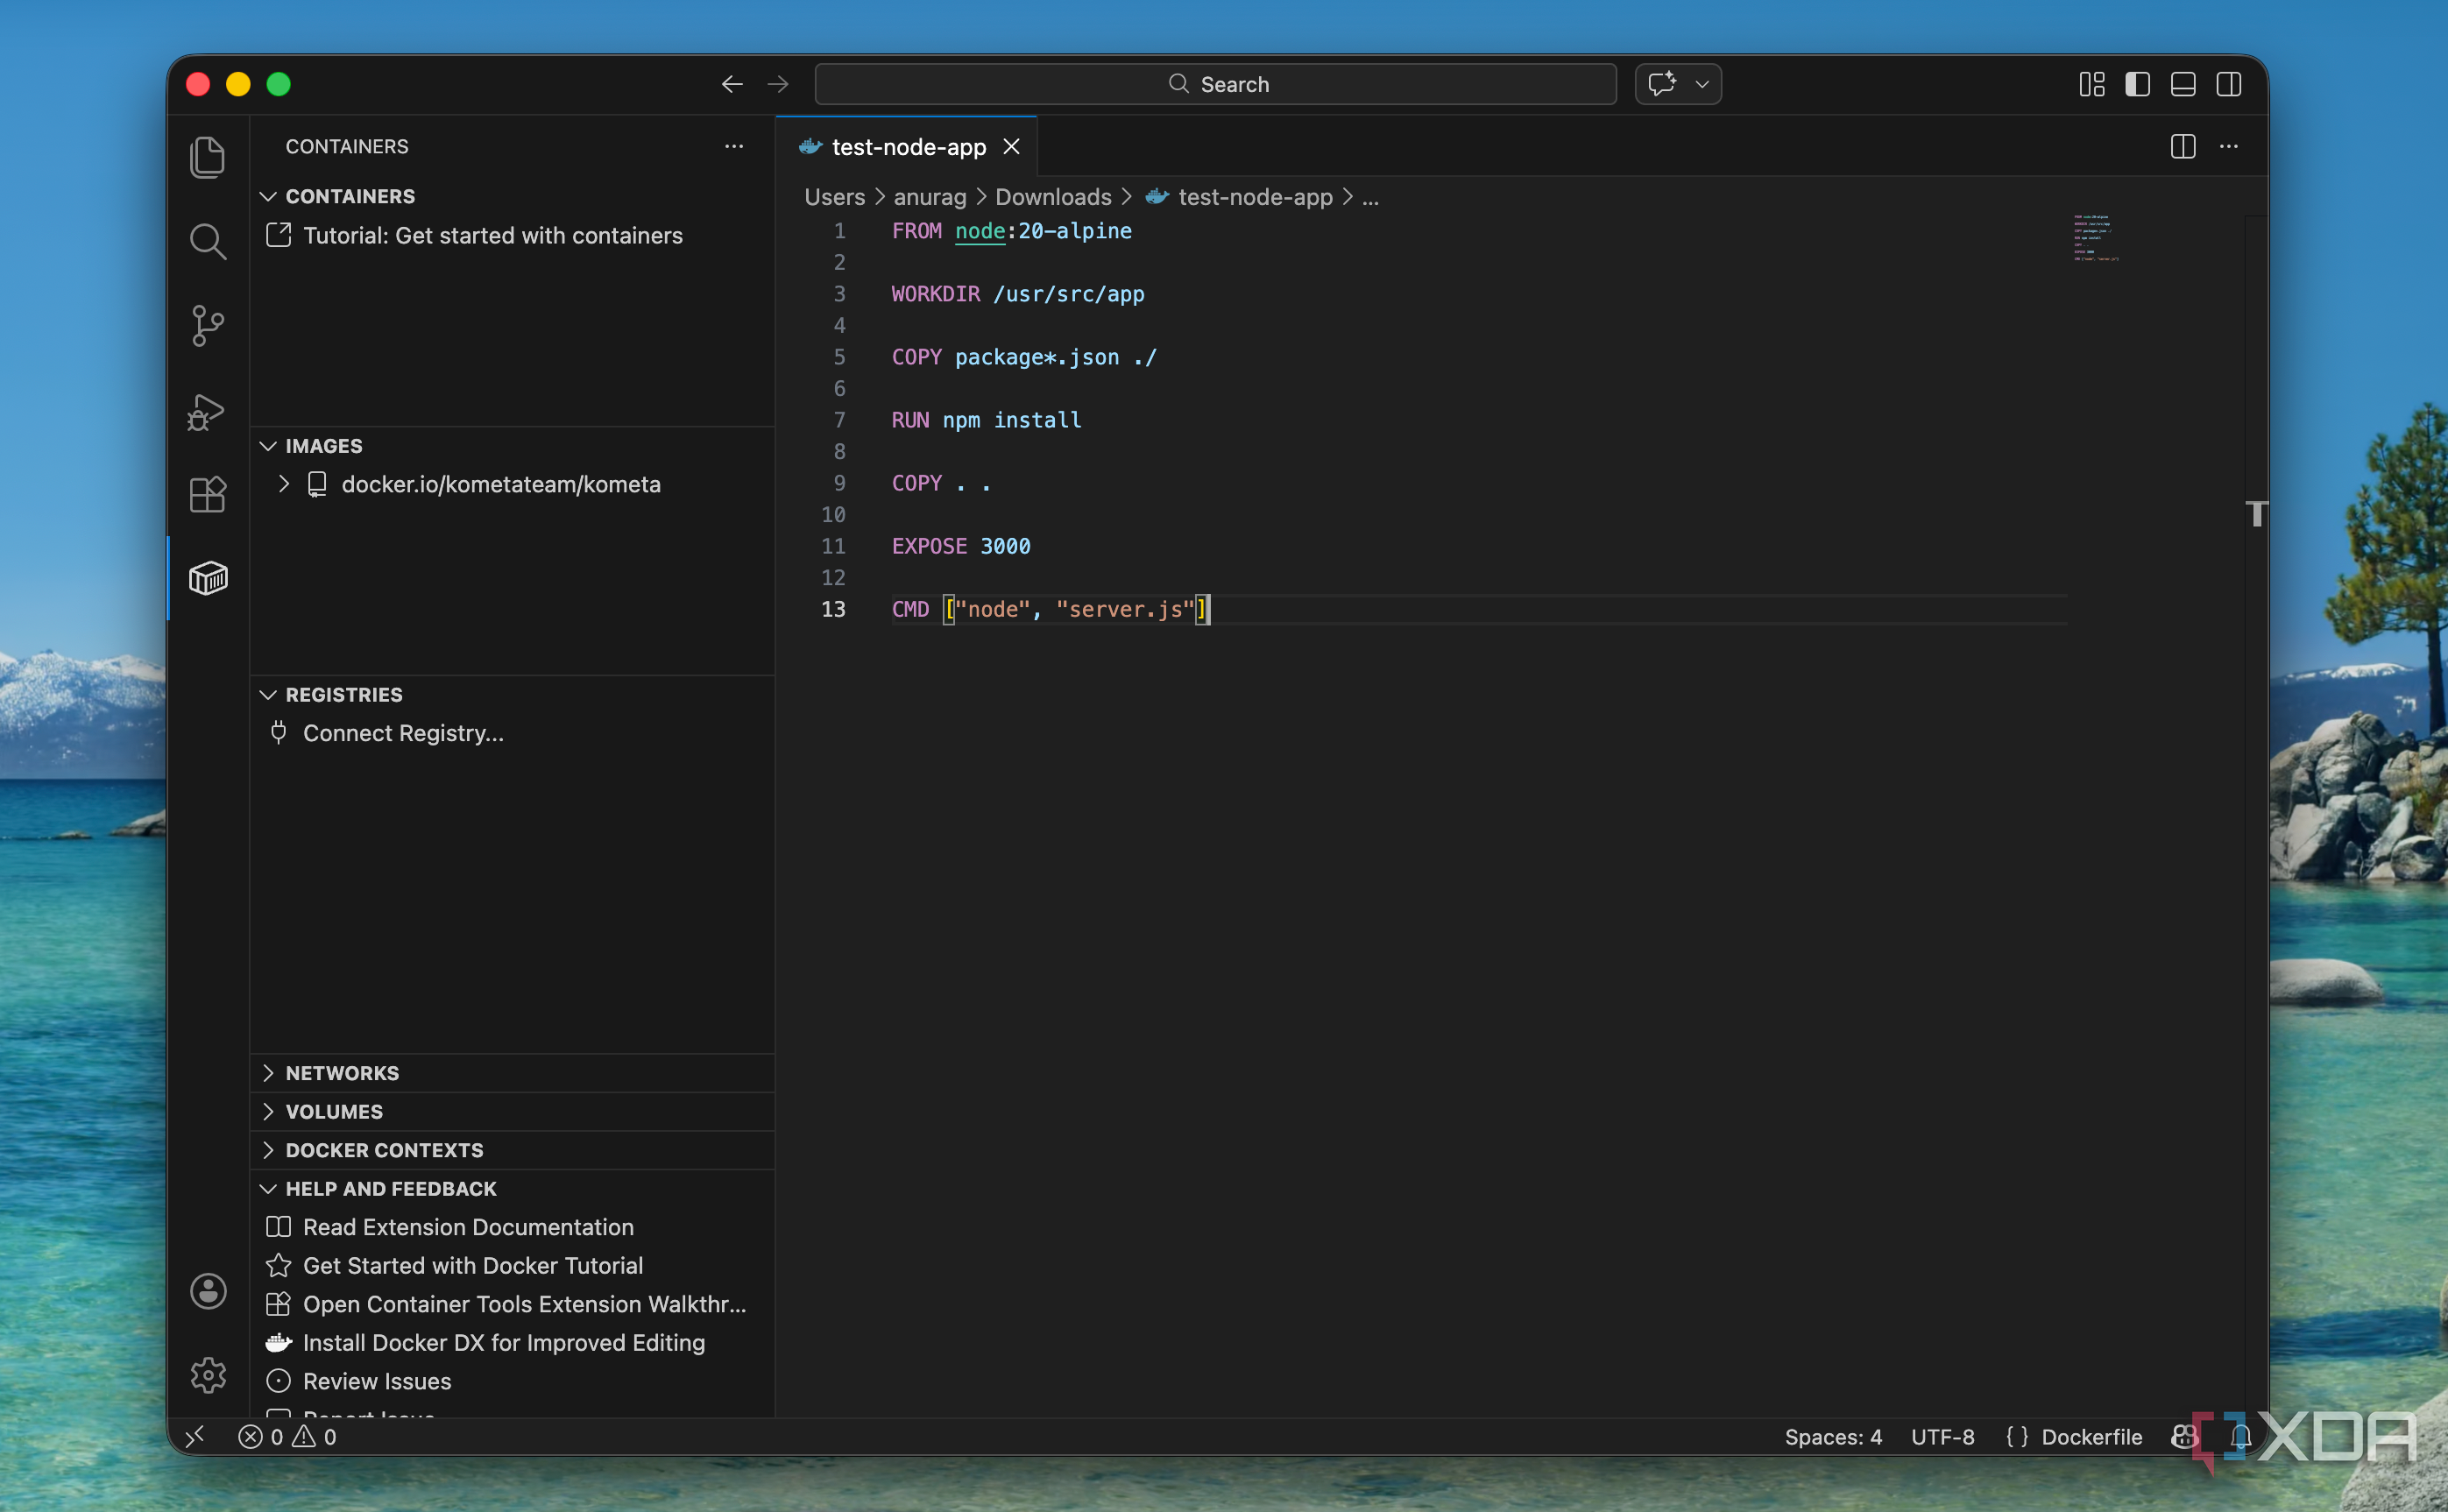This screenshot has height=1512, width=2448.
Task: Click line number 7
Action: point(839,420)
